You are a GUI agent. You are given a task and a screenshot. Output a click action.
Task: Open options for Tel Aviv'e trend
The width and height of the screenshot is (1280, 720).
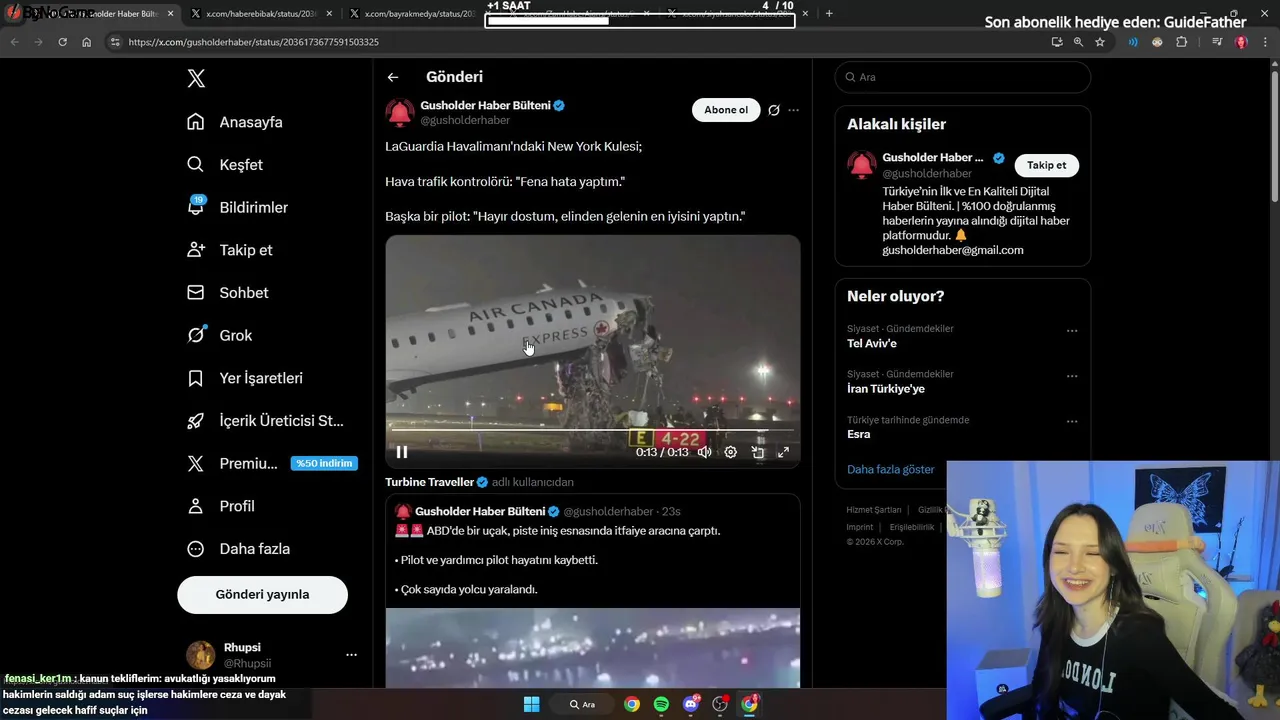pos(1071,331)
